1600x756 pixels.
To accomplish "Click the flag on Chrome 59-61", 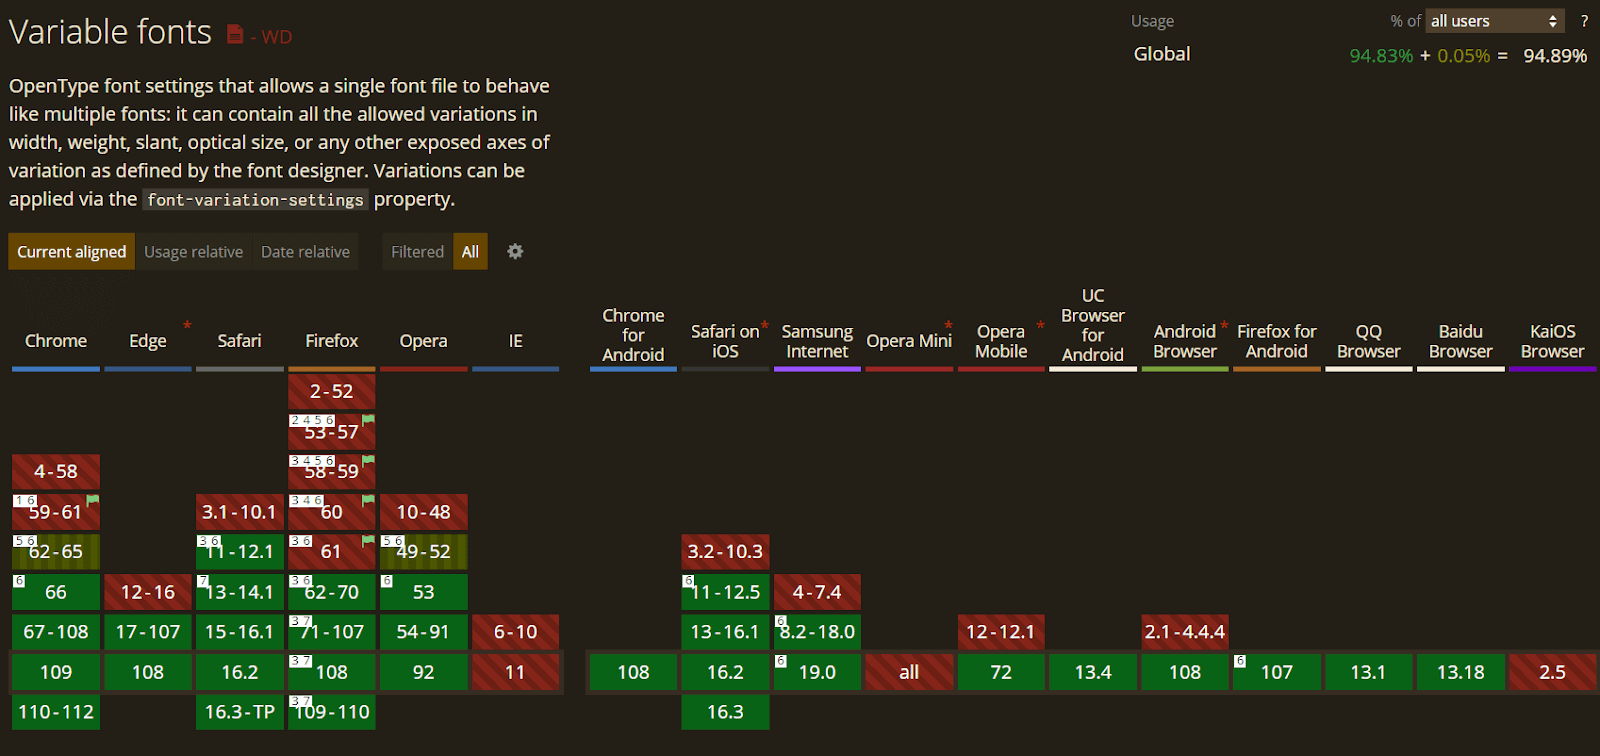I will pos(93,499).
